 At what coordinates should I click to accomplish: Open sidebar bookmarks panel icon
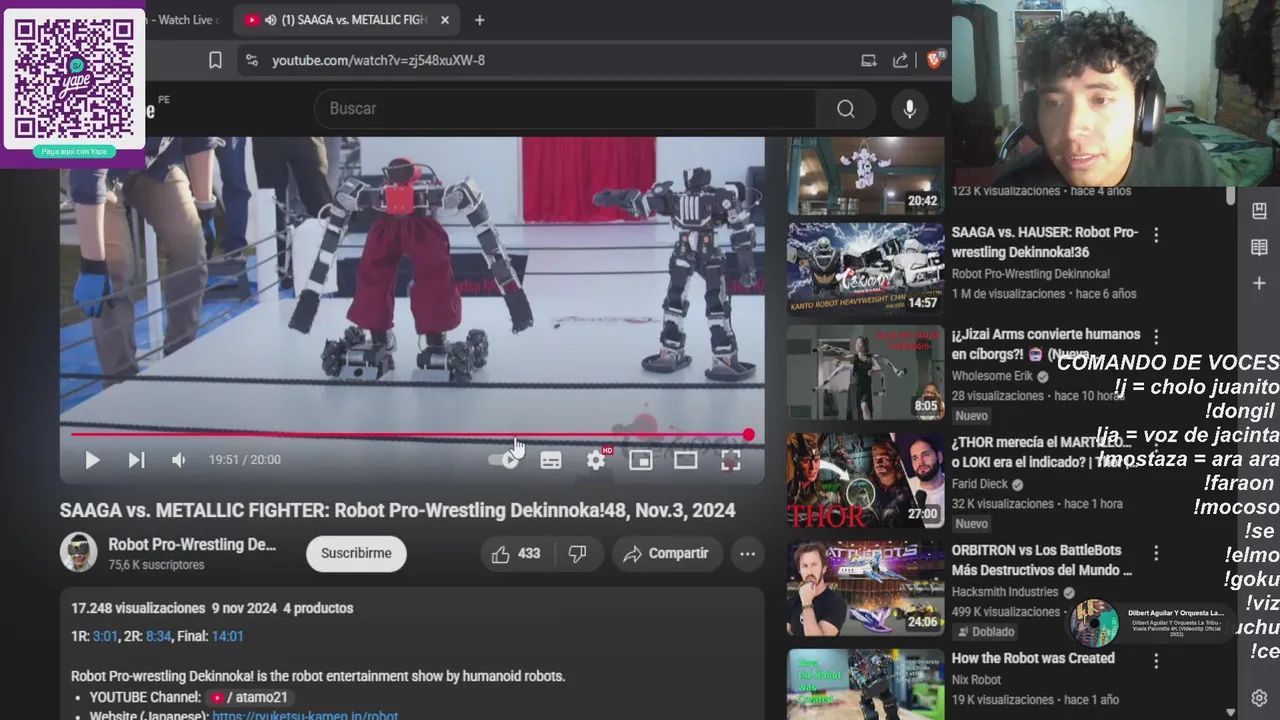[1259, 211]
